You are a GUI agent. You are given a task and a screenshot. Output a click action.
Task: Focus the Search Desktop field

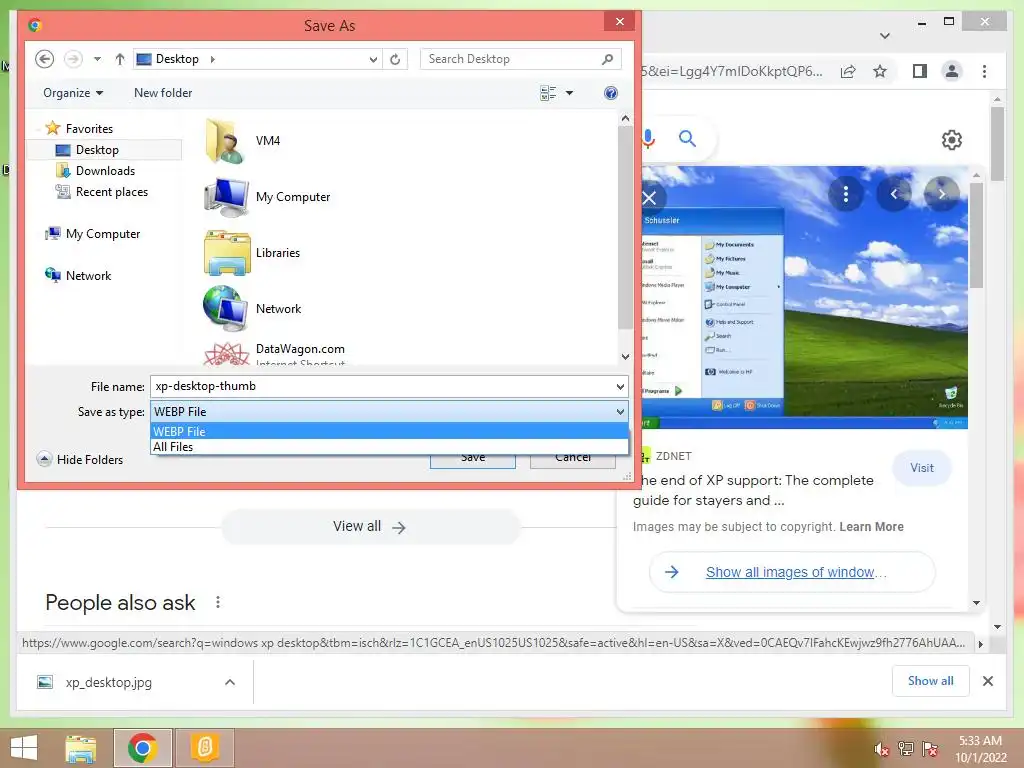(x=520, y=59)
